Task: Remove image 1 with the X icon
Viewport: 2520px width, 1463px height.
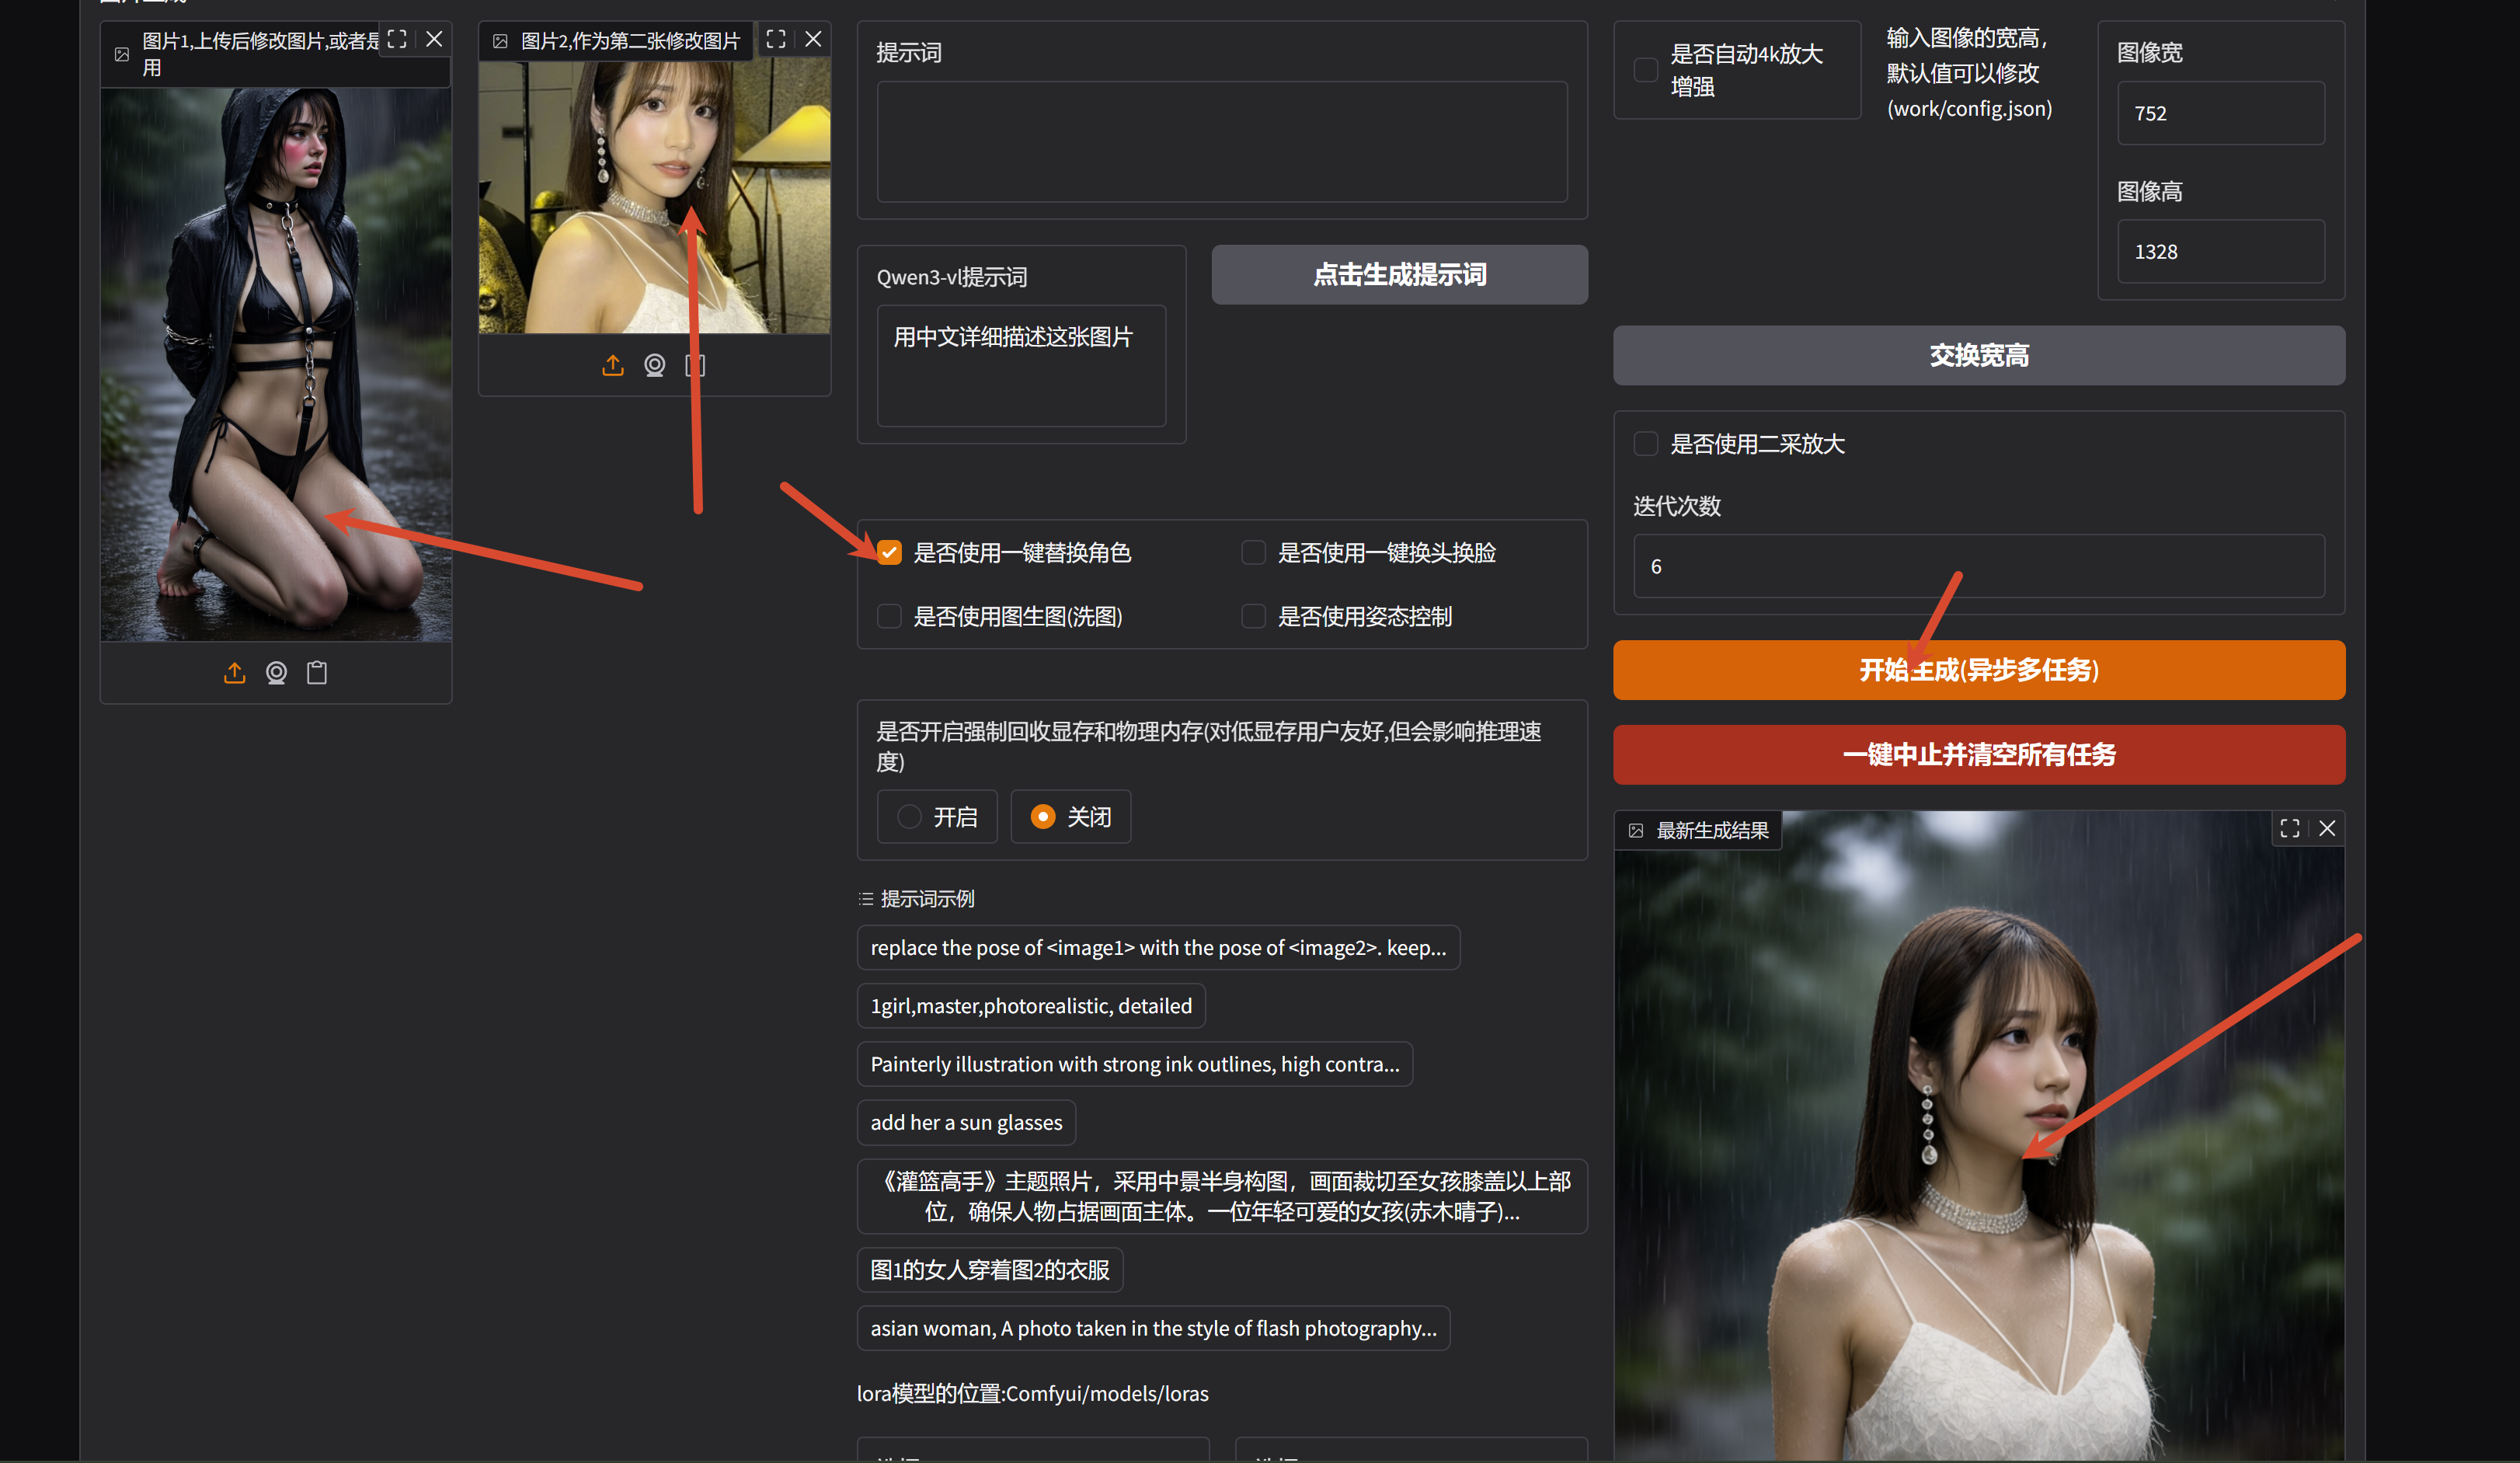Action: 434,39
